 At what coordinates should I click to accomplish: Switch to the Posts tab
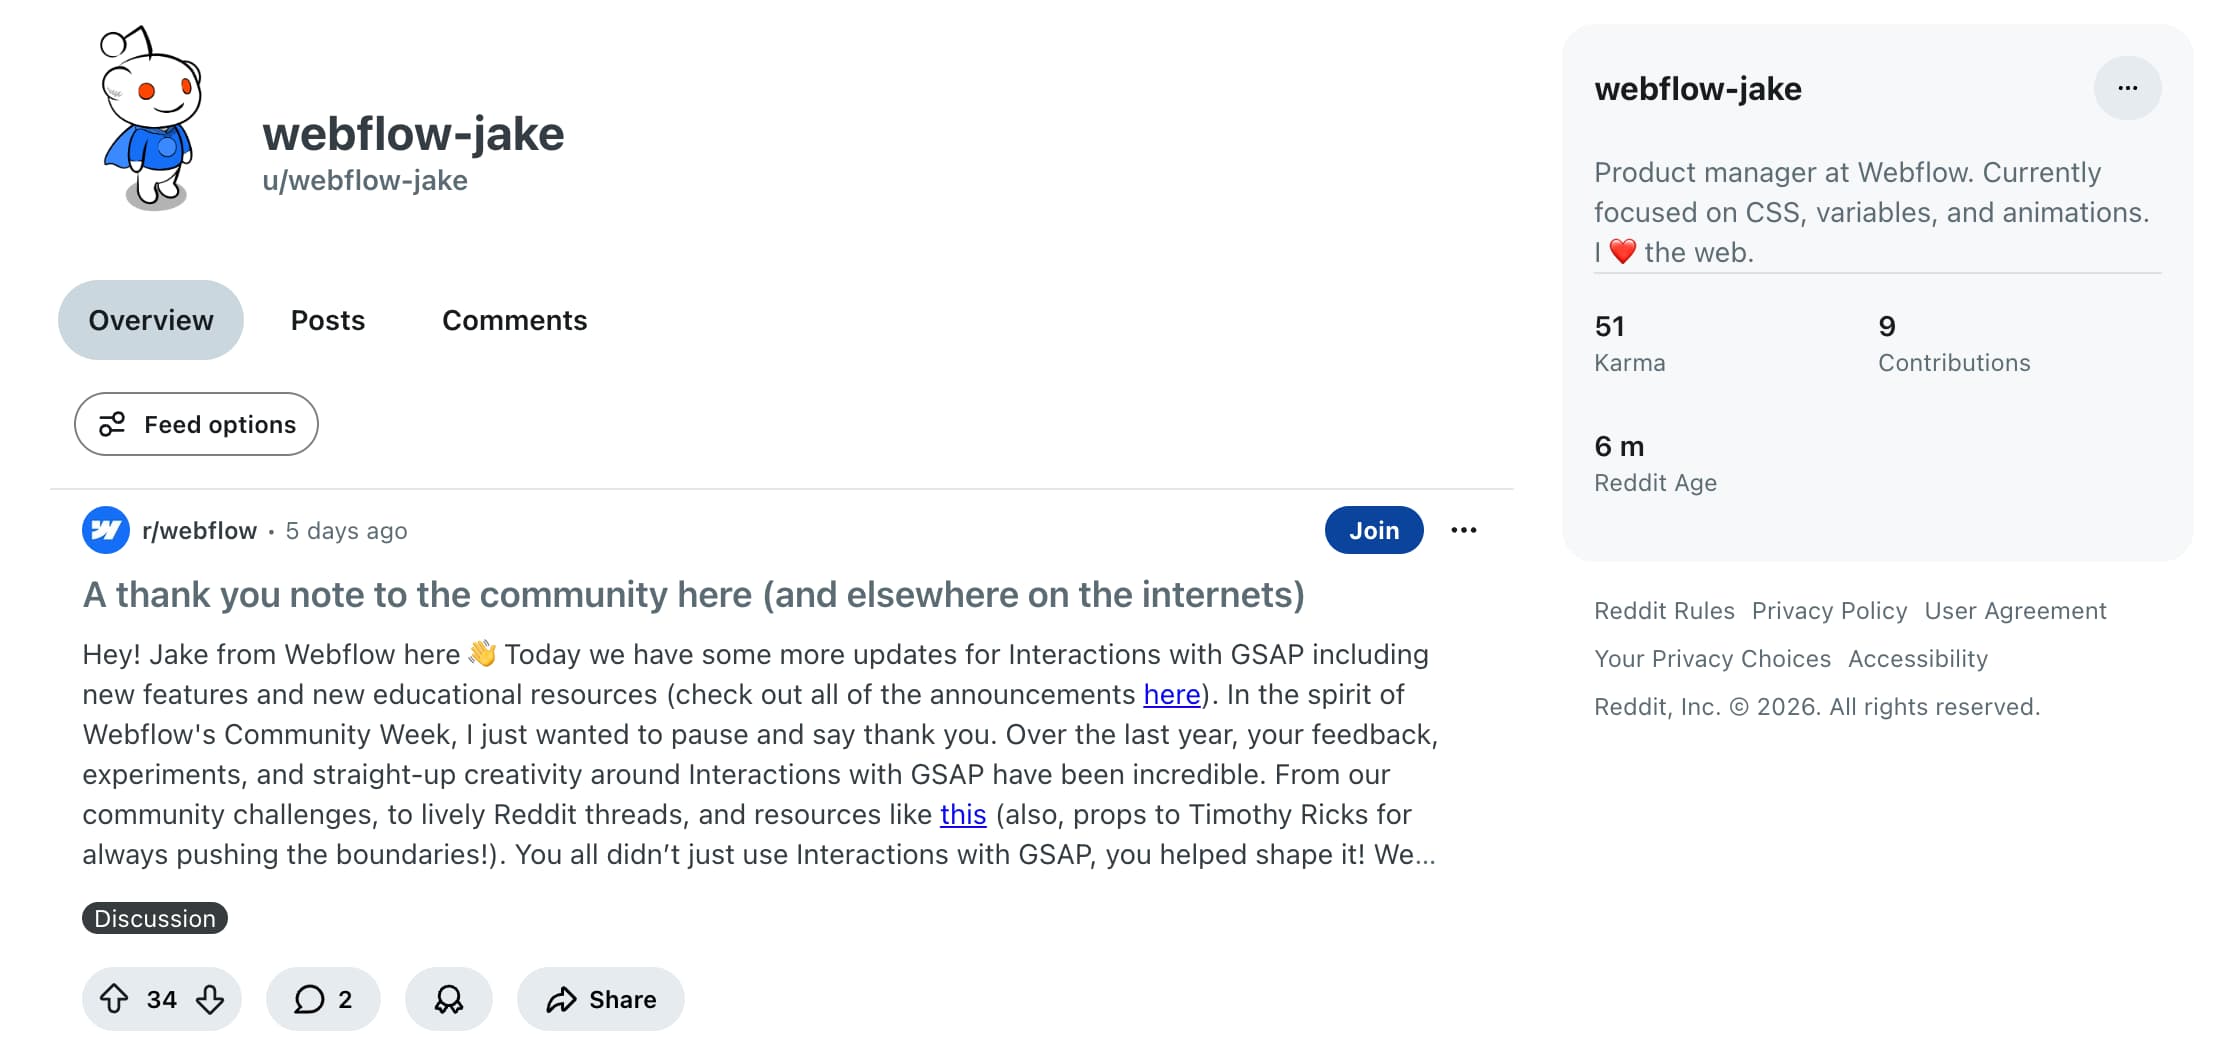[x=327, y=320]
